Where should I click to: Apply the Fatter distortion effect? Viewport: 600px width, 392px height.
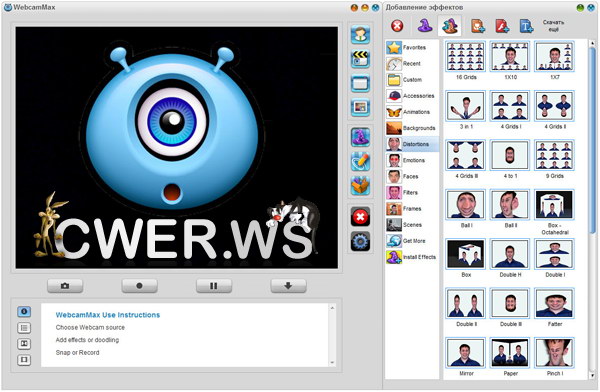(554, 303)
